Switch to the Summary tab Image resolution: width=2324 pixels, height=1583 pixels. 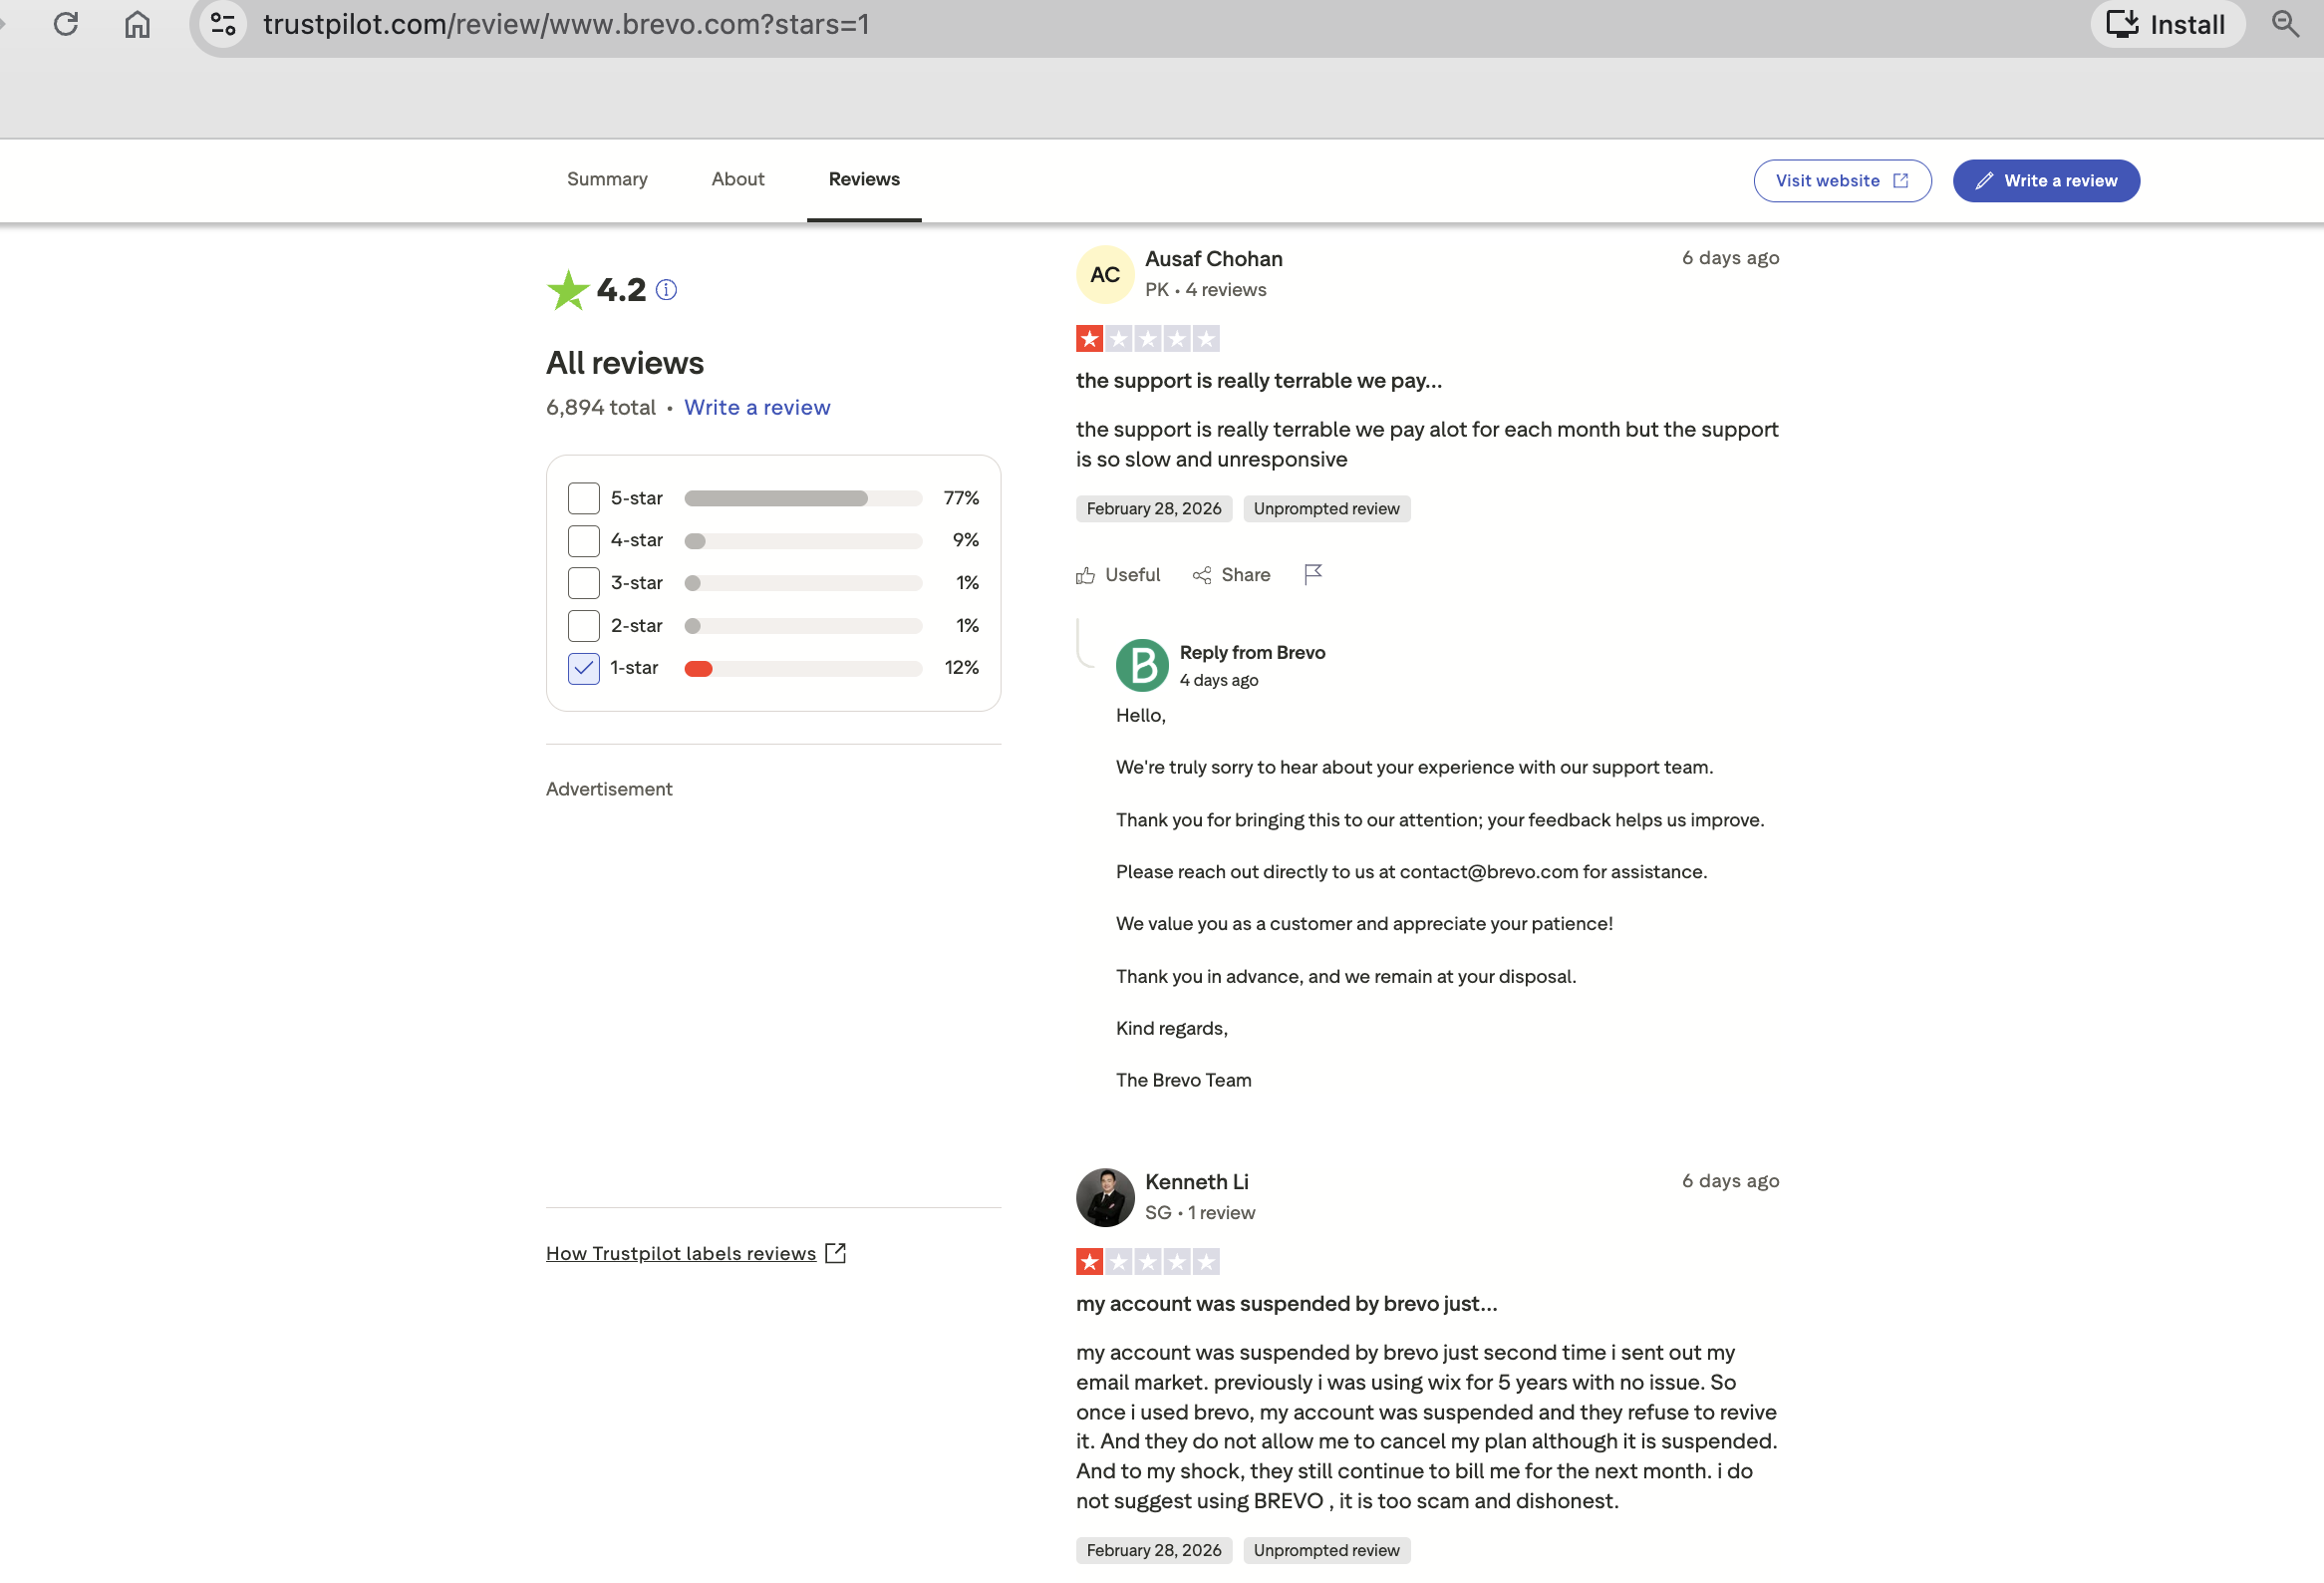(607, 179)
